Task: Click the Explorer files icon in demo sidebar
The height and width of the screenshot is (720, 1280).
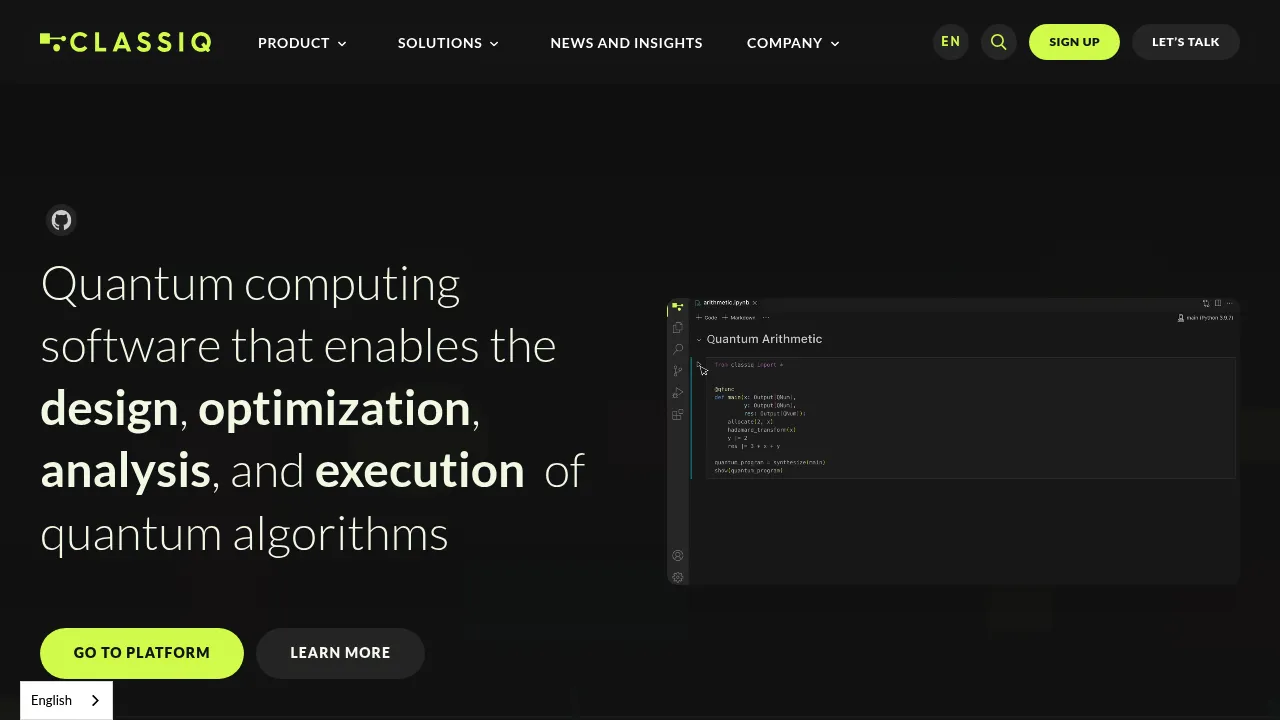Action: pyautogui.click(x=678, y=327)
